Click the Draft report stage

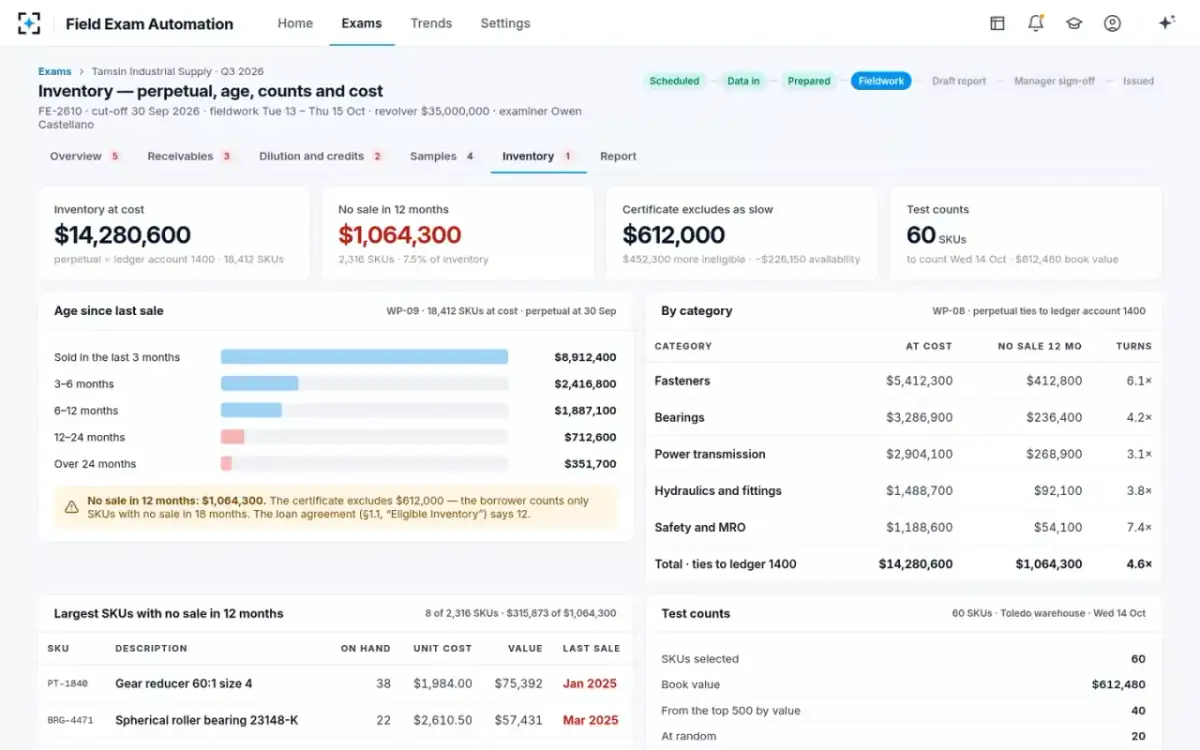point(959,81)
